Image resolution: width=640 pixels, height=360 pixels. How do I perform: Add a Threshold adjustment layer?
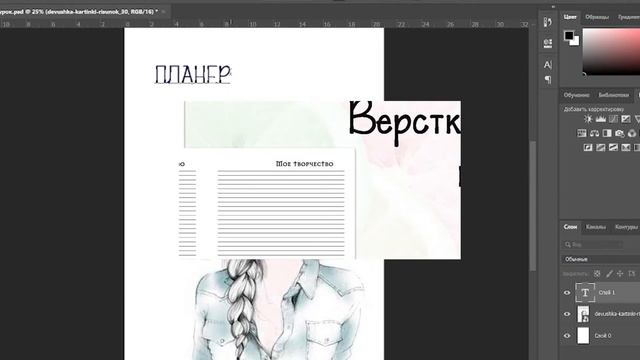pos(613,147)
